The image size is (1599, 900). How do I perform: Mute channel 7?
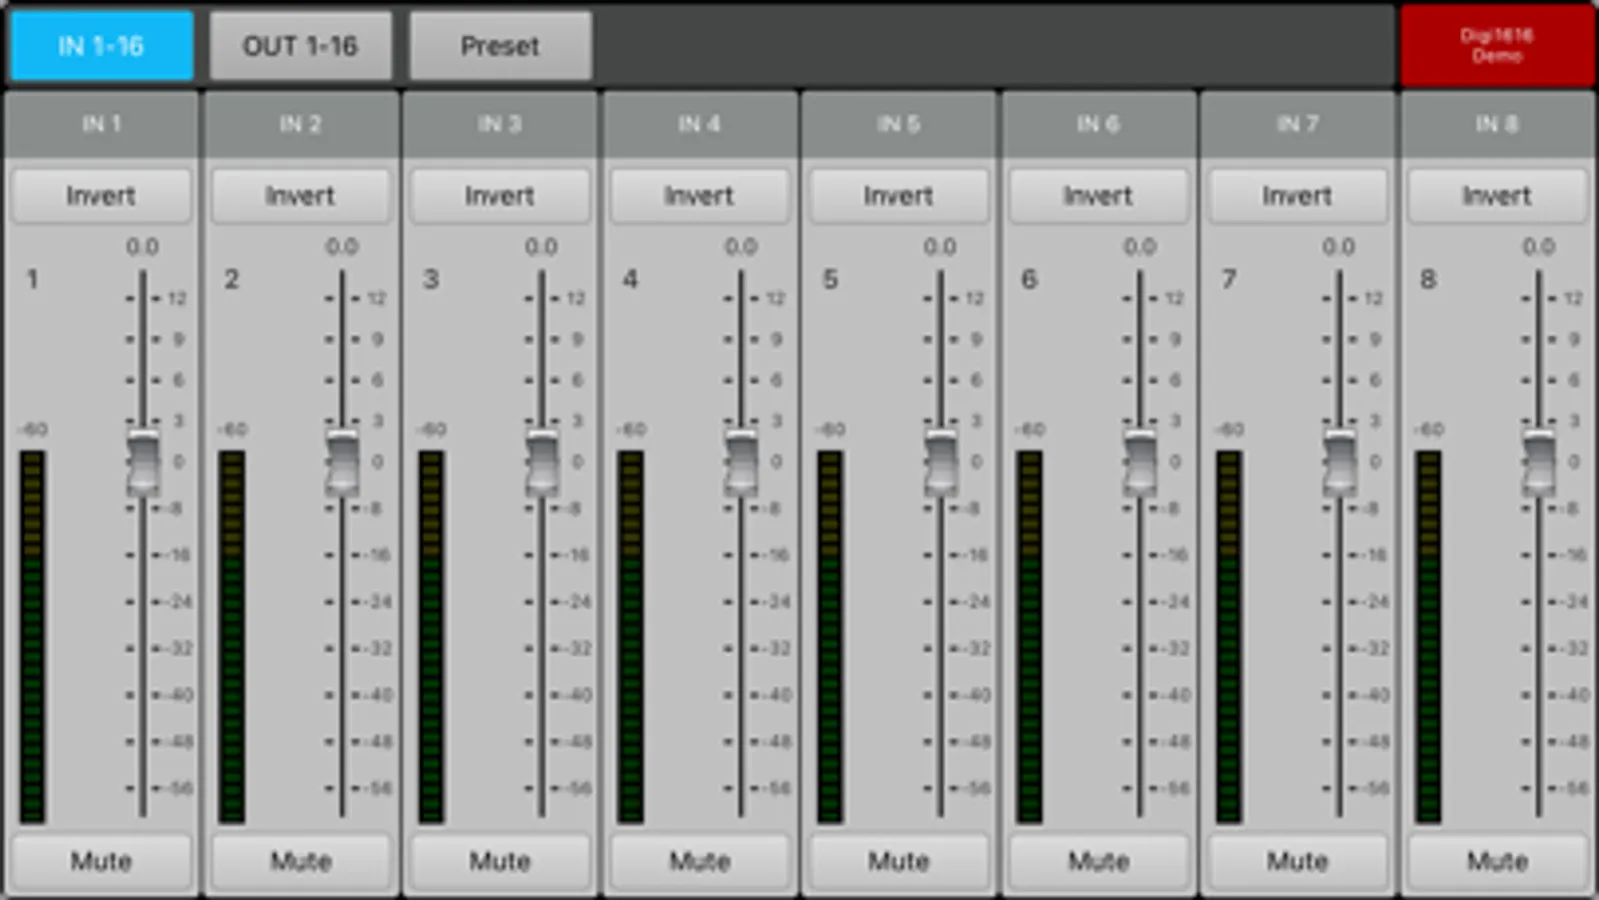pyautogui.click(x=1297, y=861)
